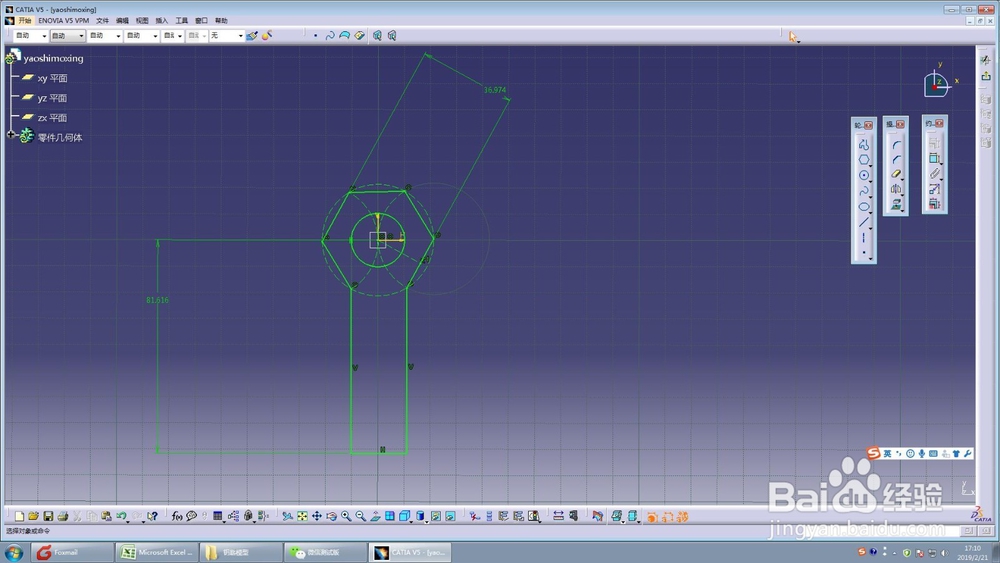Activate the Mirror tool

point(896,189)
